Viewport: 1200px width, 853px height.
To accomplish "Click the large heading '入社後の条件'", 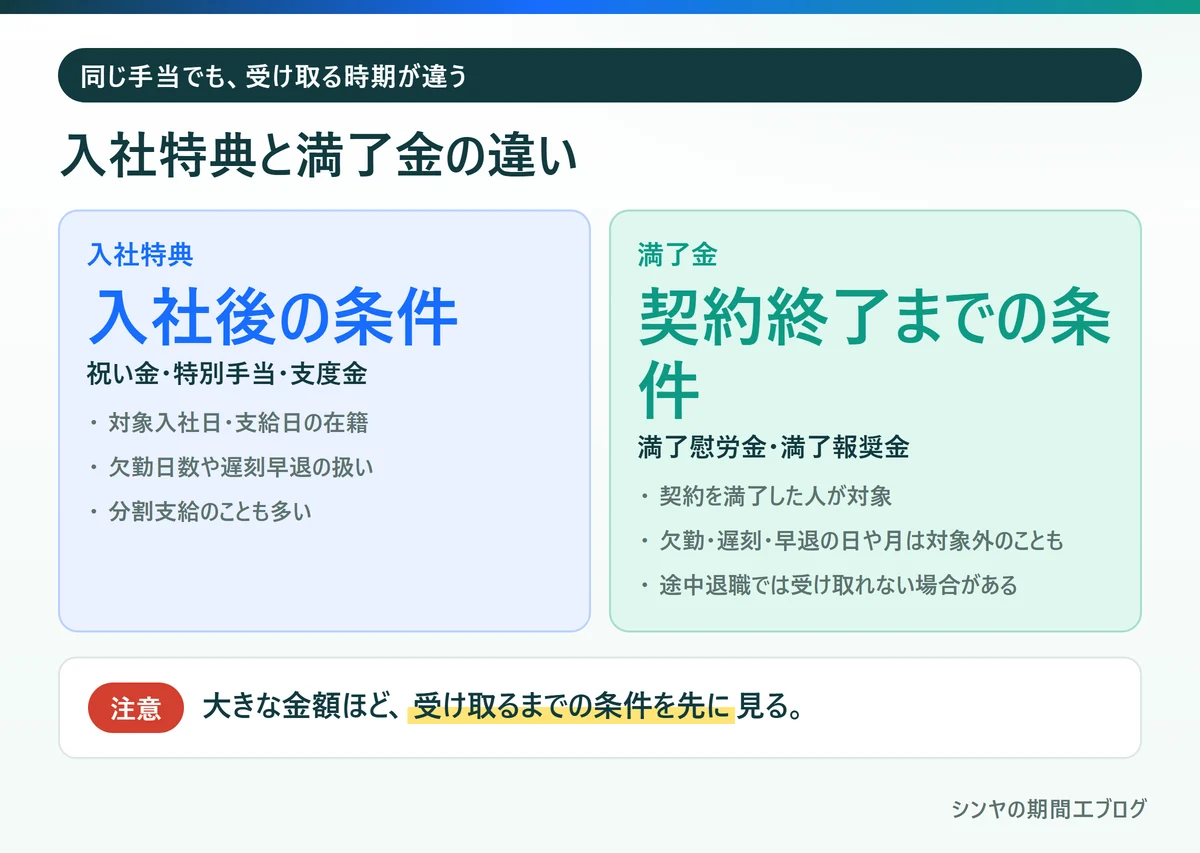I will pos(273,316).
